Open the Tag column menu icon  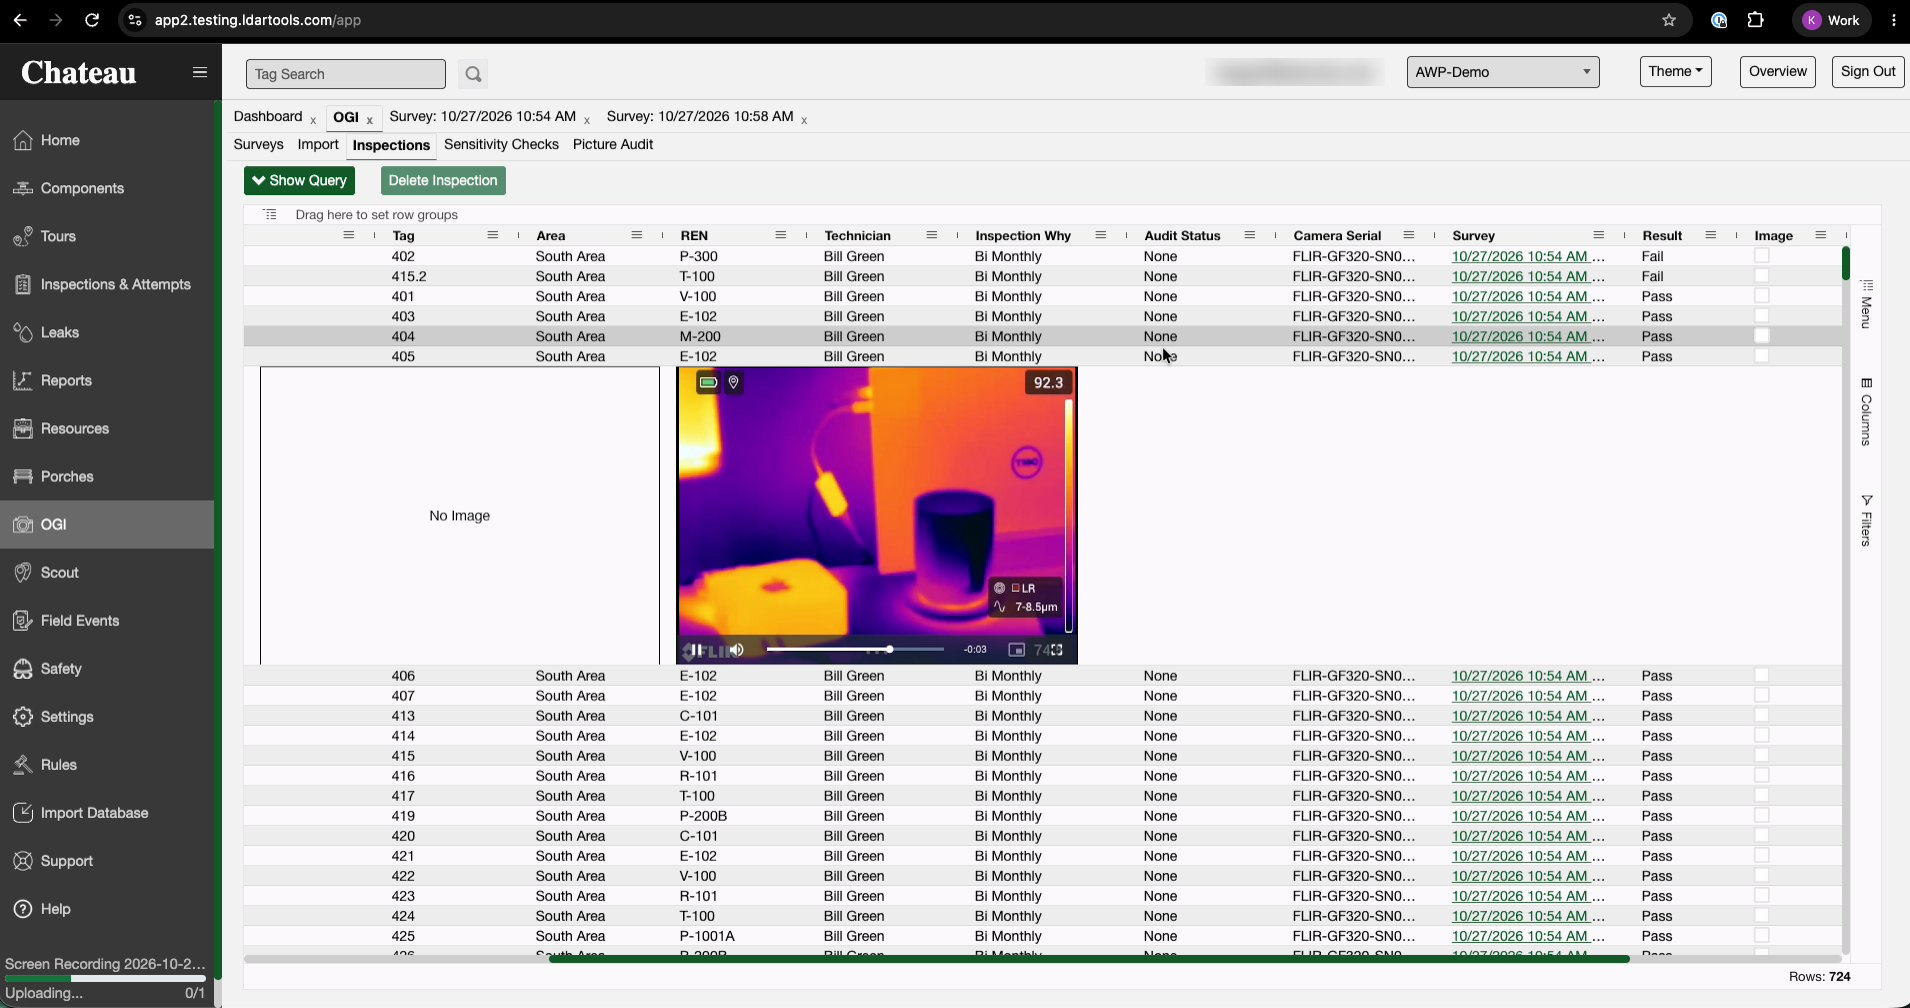tap(492, 235)
